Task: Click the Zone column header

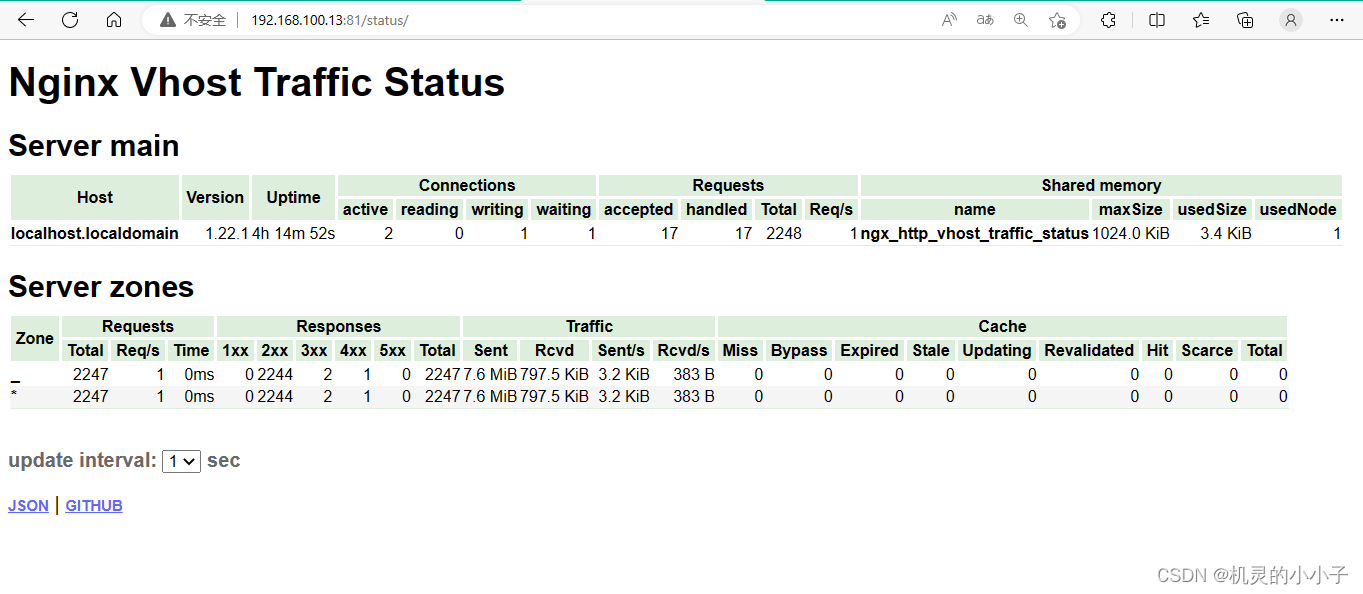Action: point(35,338)
